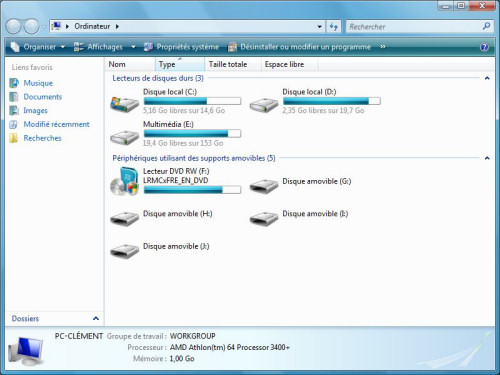Sort by Espace libre column header
The height and width of the screenshot is (375, 500).
289,64
